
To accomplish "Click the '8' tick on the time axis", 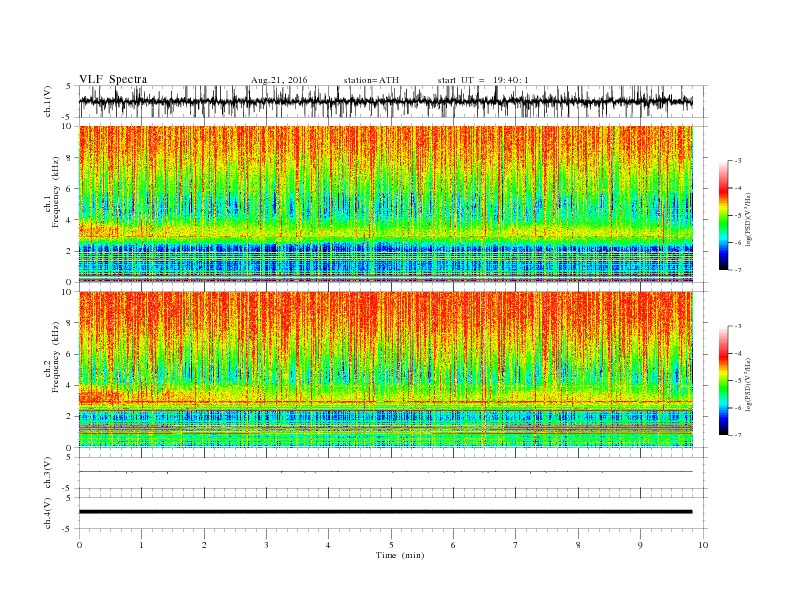I will click(x=578, y=545).
